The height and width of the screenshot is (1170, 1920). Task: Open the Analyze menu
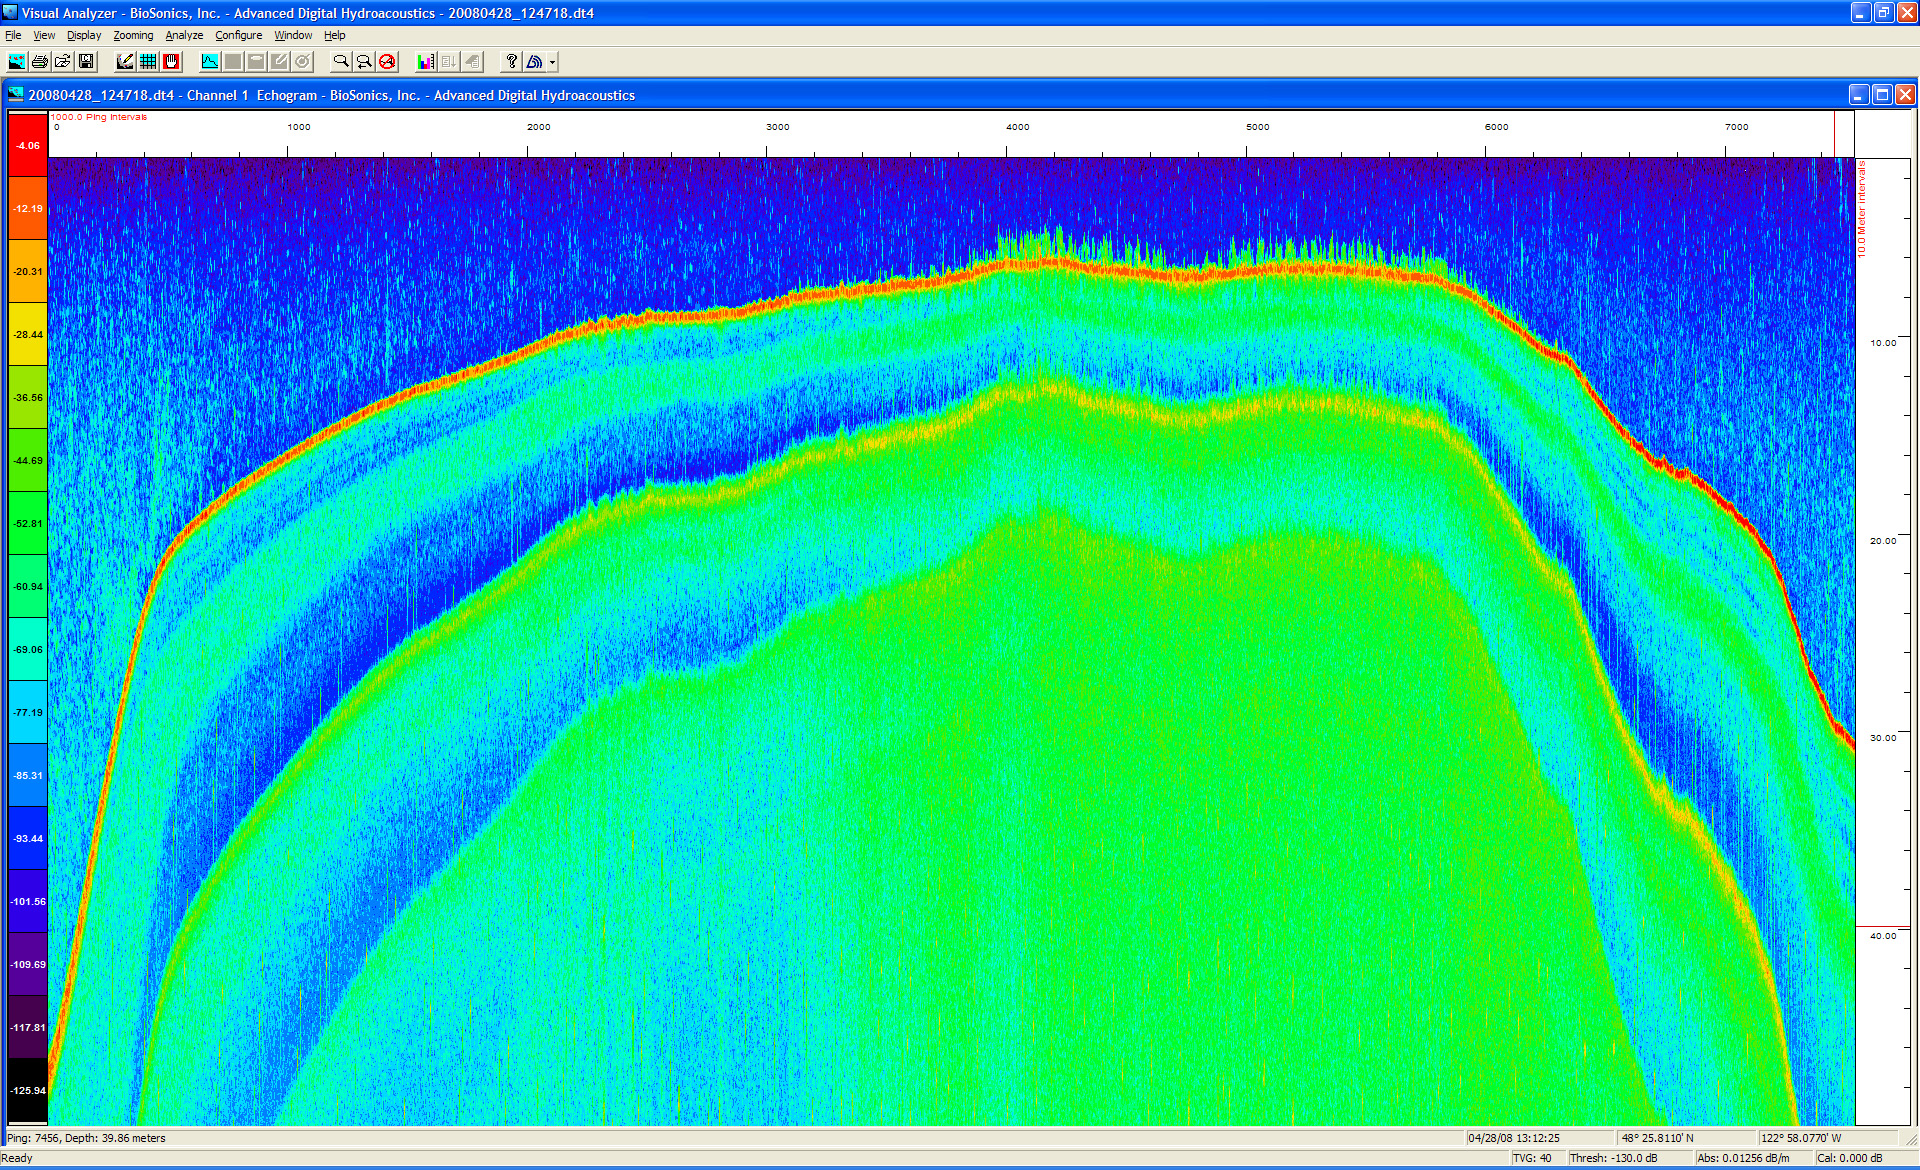coord(184,35)
